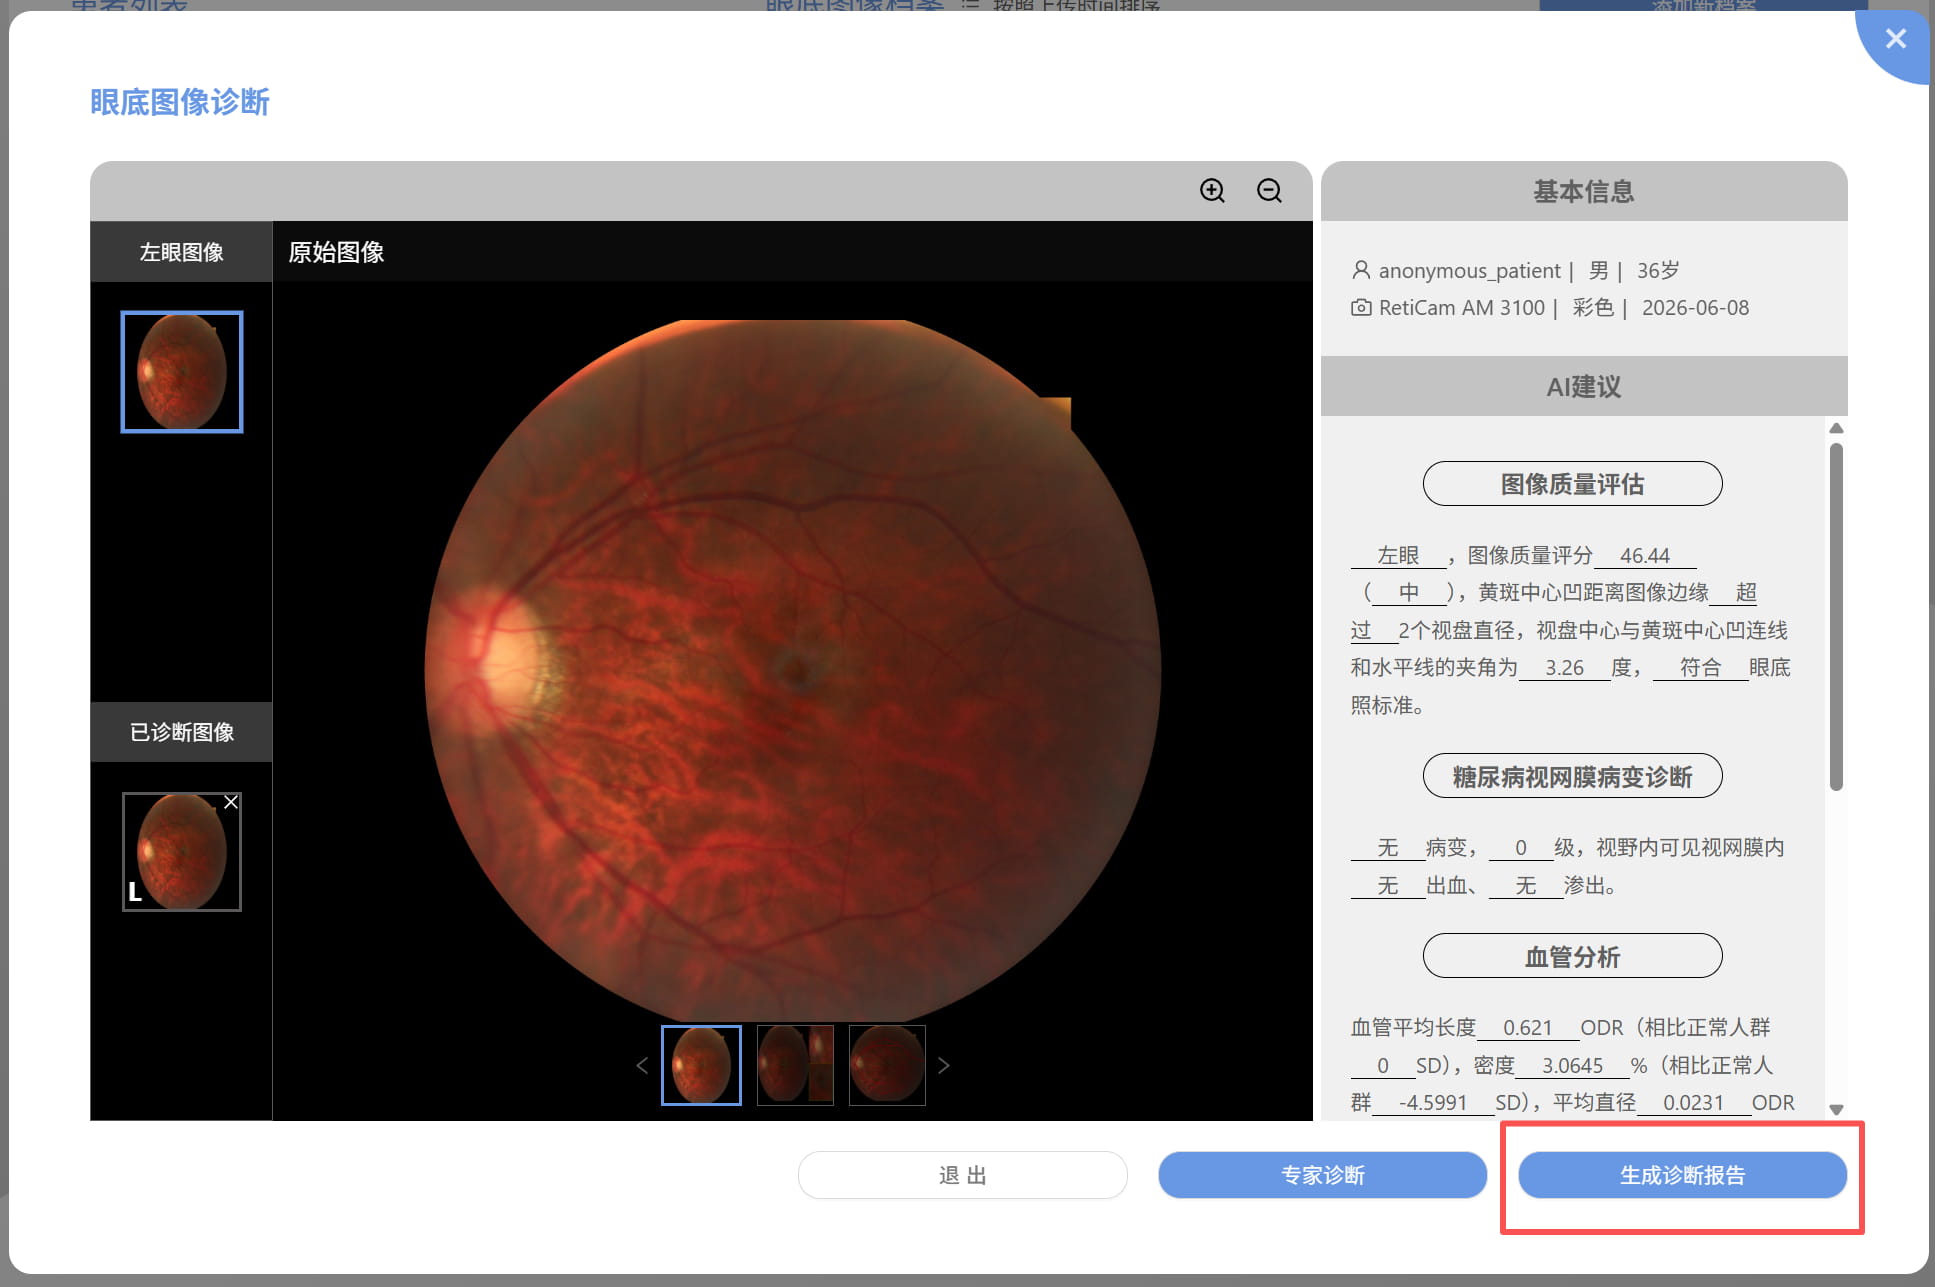
Task: Go to next image in thumbnail strip
Action: point(943,1066)
